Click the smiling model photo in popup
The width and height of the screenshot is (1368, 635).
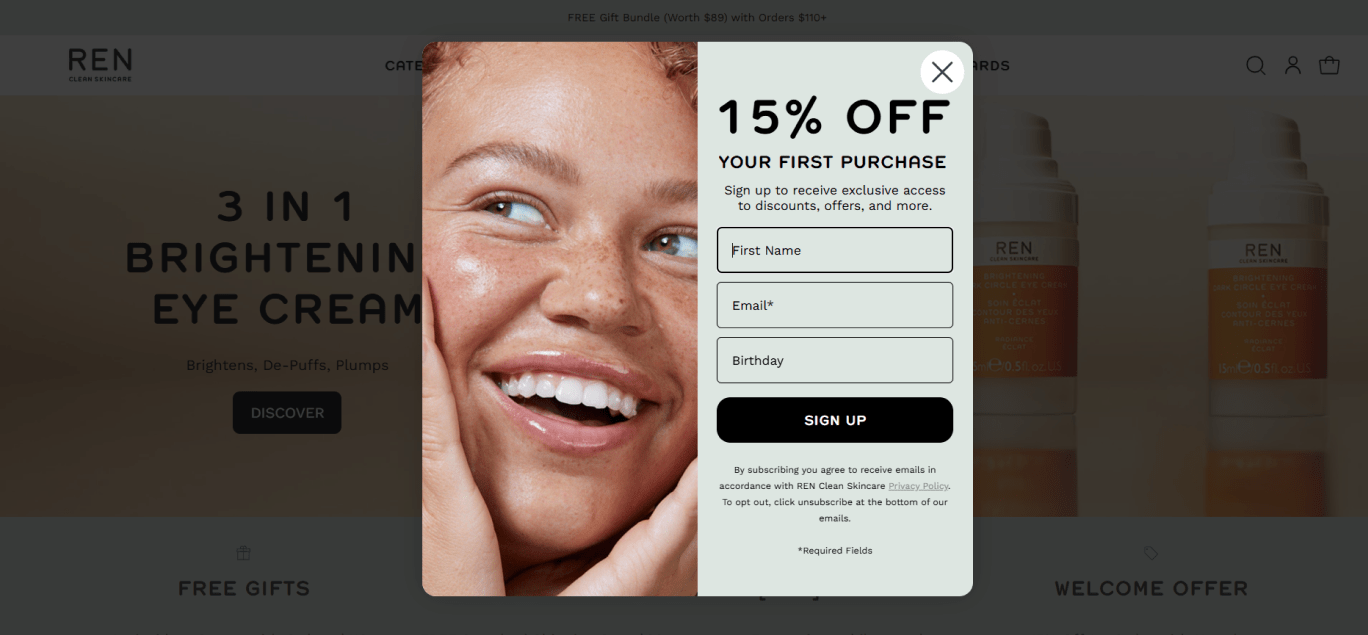pos(560,319)
